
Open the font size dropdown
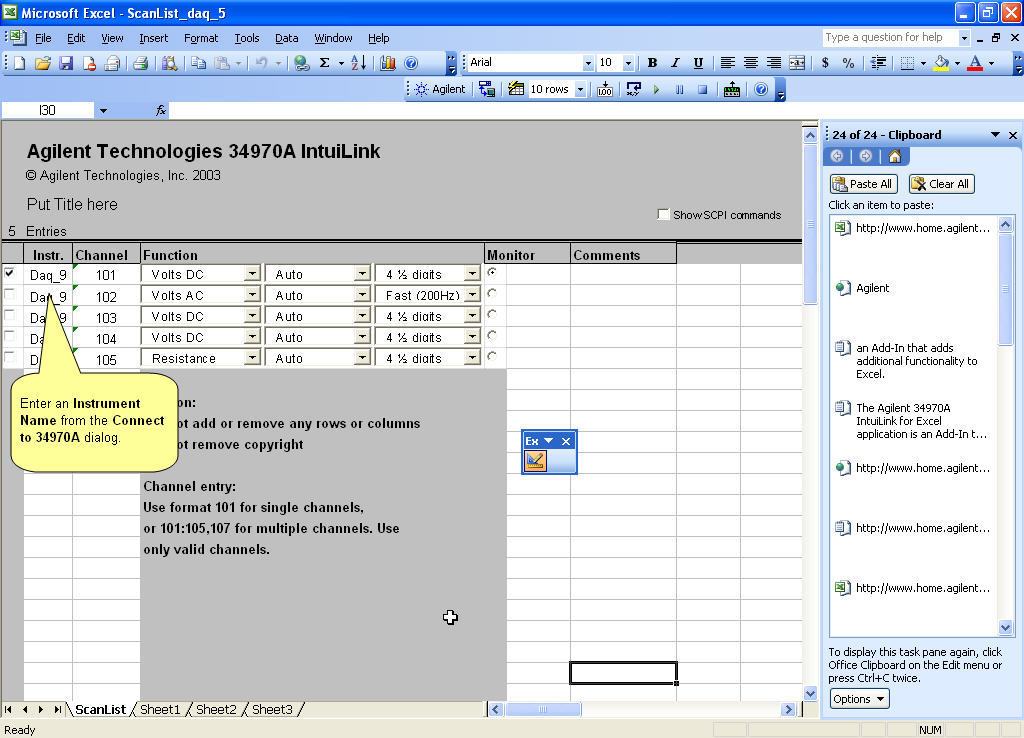[628, 63]
